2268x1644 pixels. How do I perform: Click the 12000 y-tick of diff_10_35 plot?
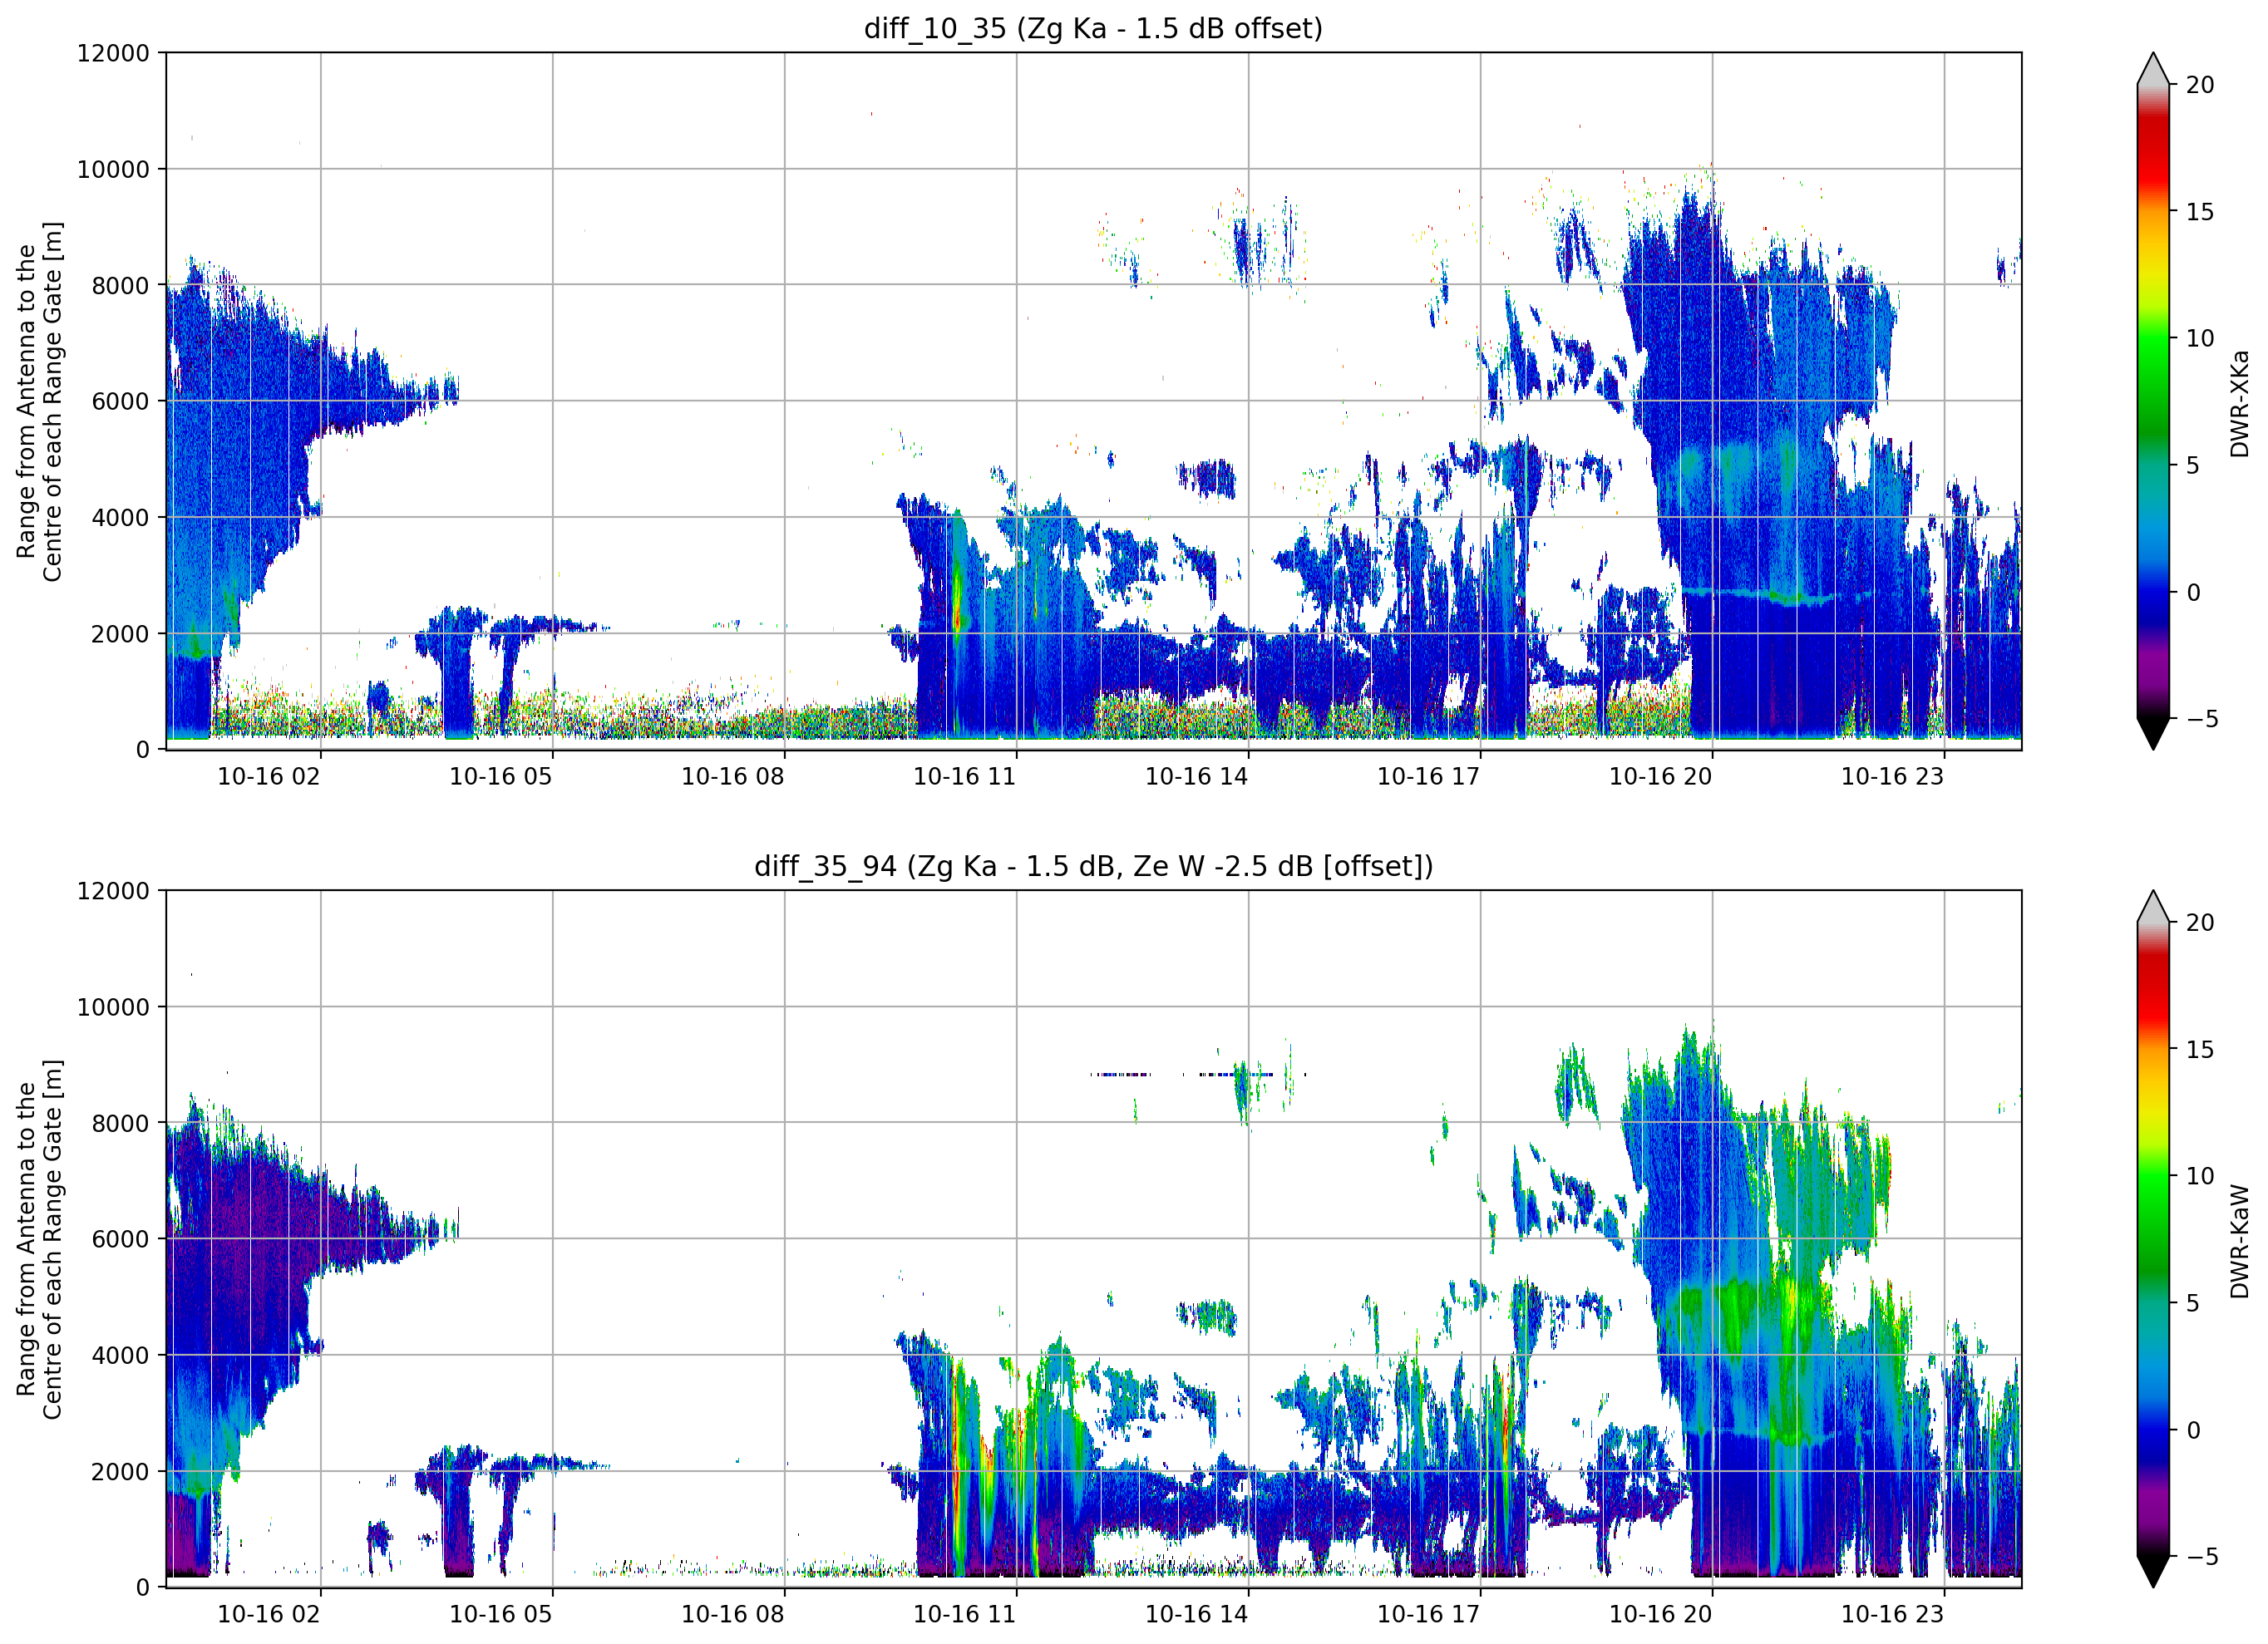tap(113, 53)
